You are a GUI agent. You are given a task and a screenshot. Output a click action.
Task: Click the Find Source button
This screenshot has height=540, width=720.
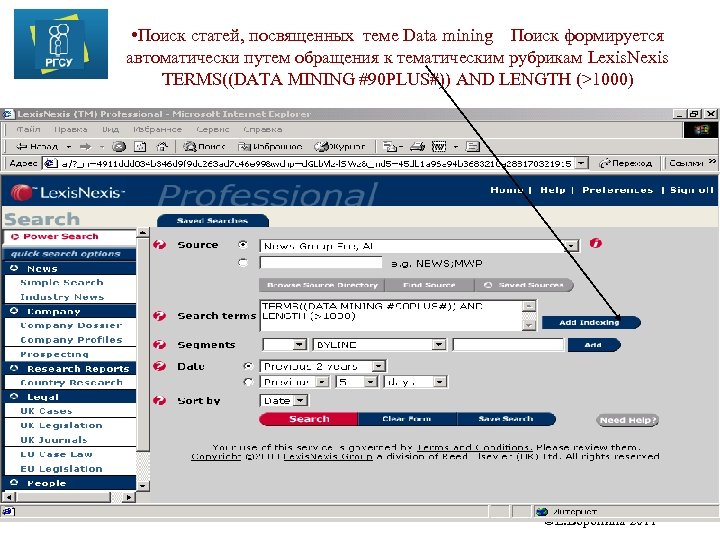coord(429,285)
